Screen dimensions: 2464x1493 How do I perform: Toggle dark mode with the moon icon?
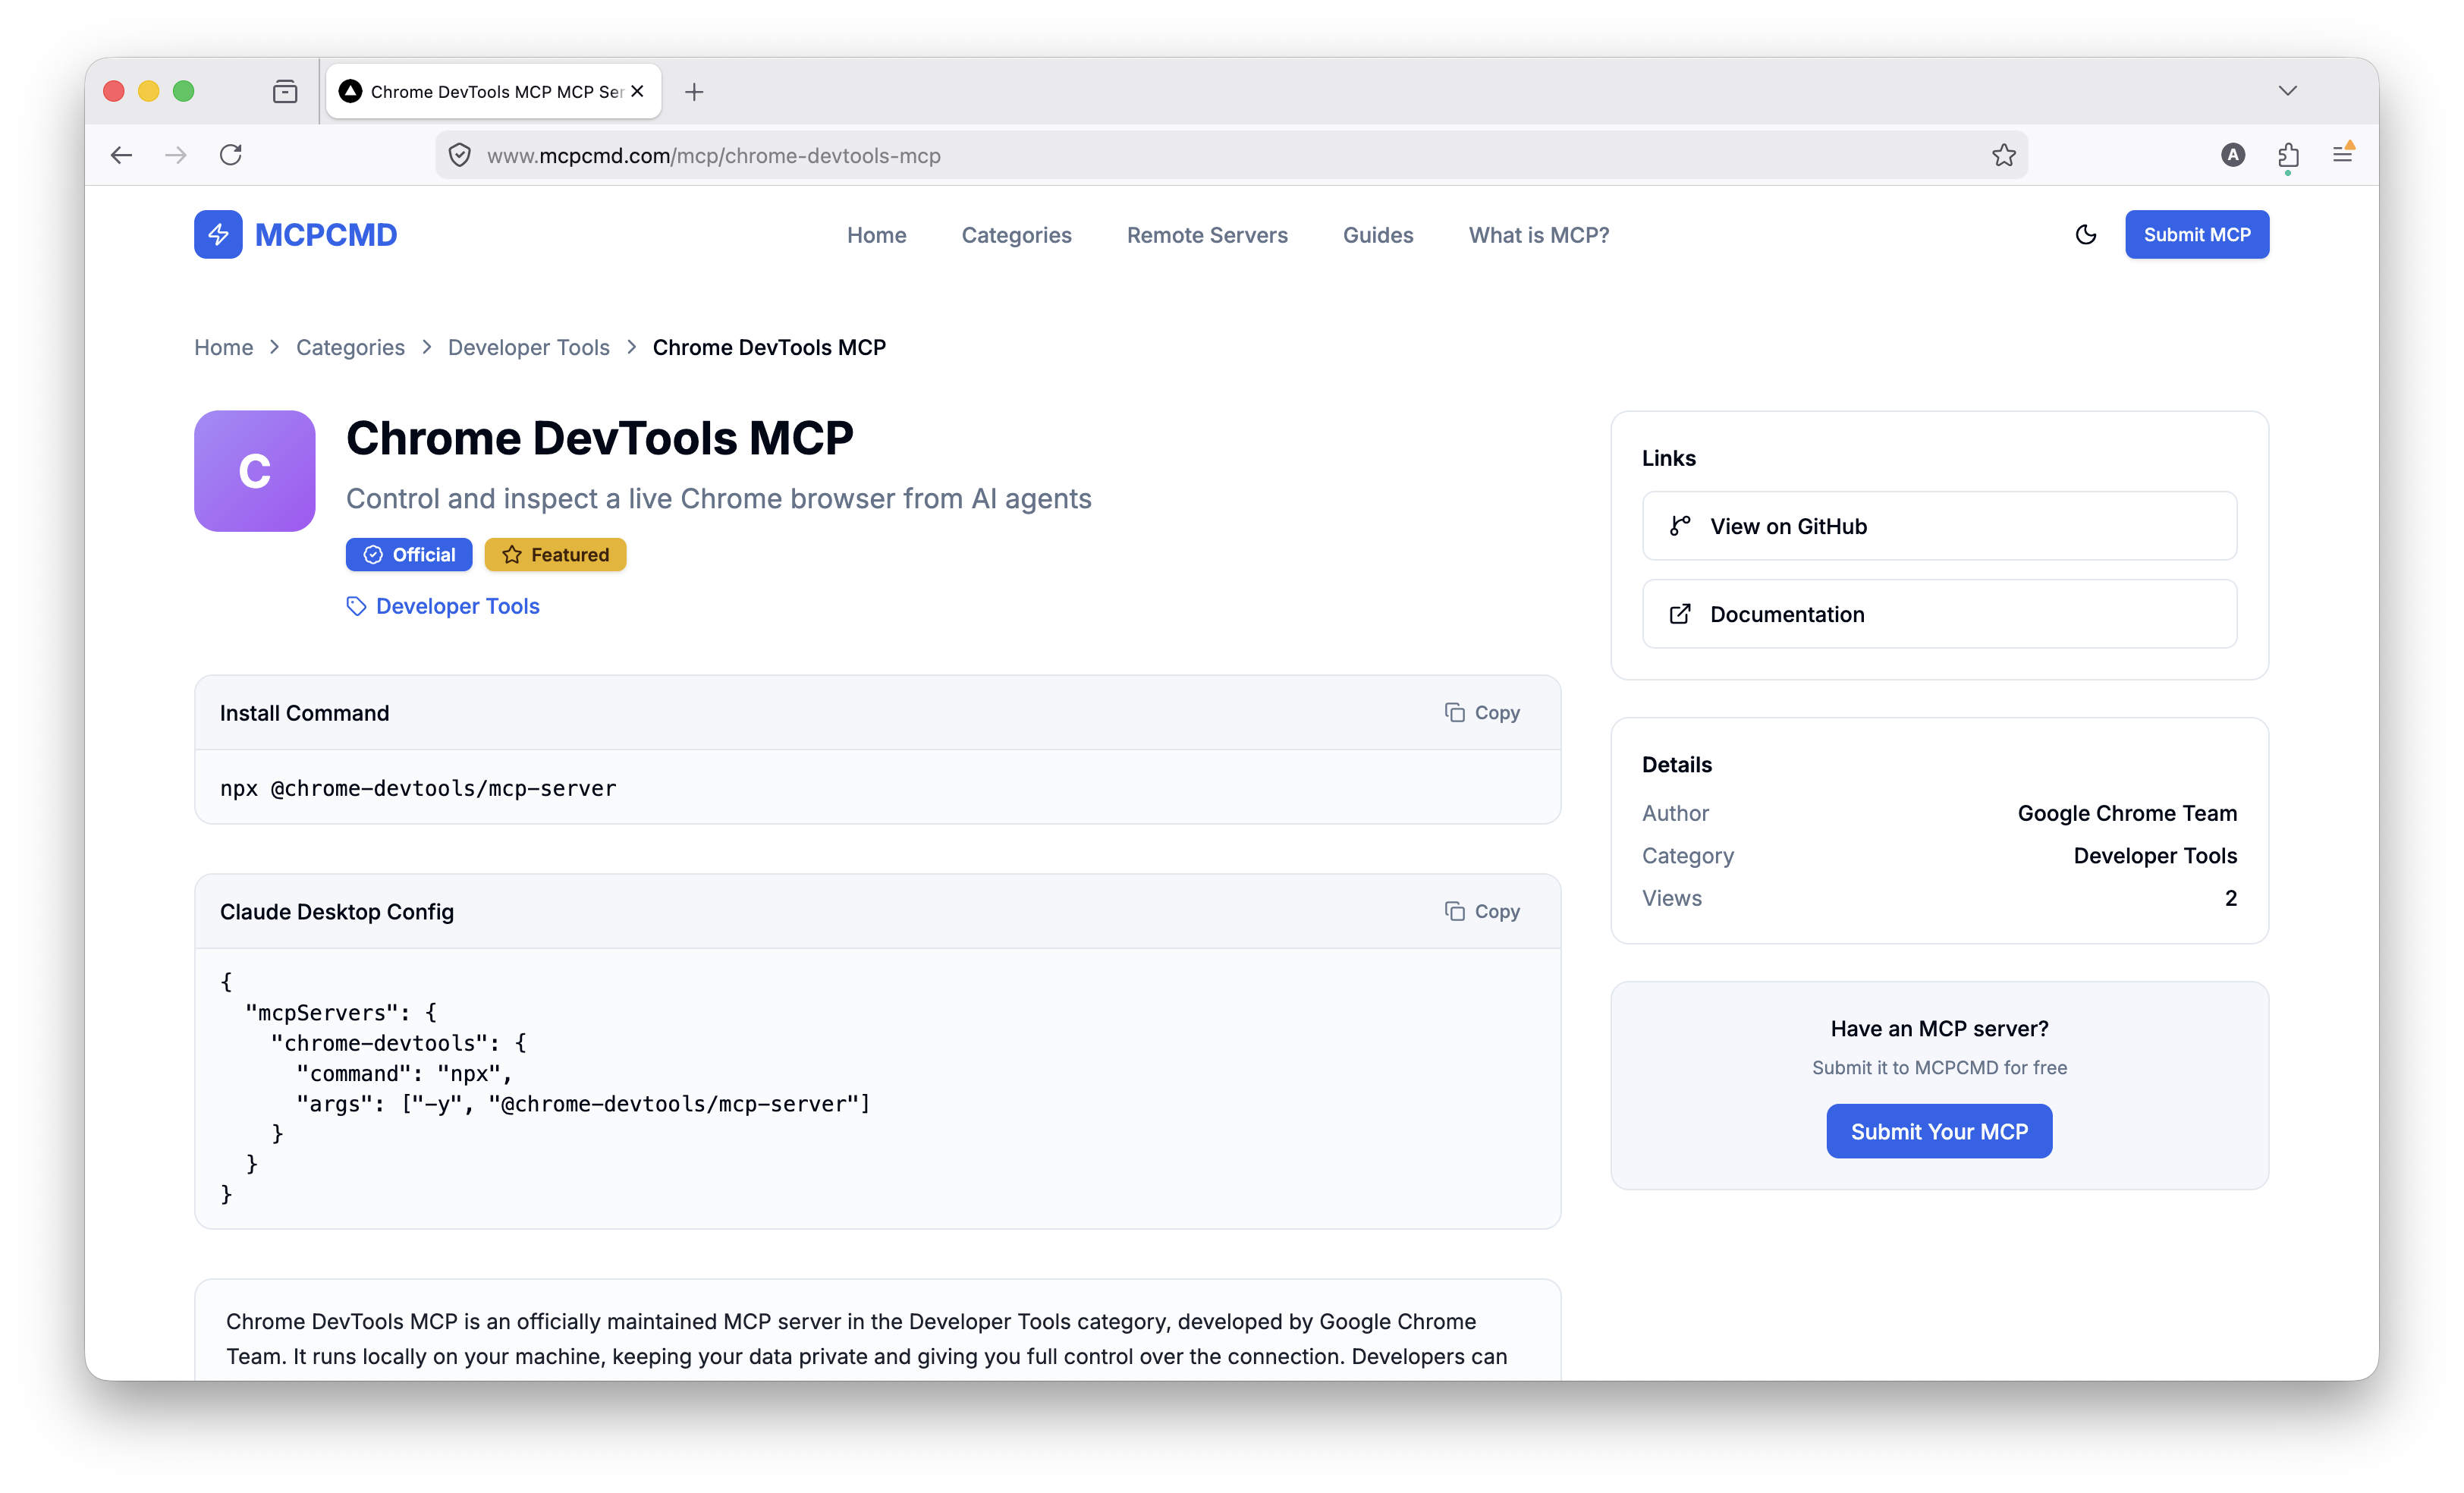click(x=2085, y=234)
